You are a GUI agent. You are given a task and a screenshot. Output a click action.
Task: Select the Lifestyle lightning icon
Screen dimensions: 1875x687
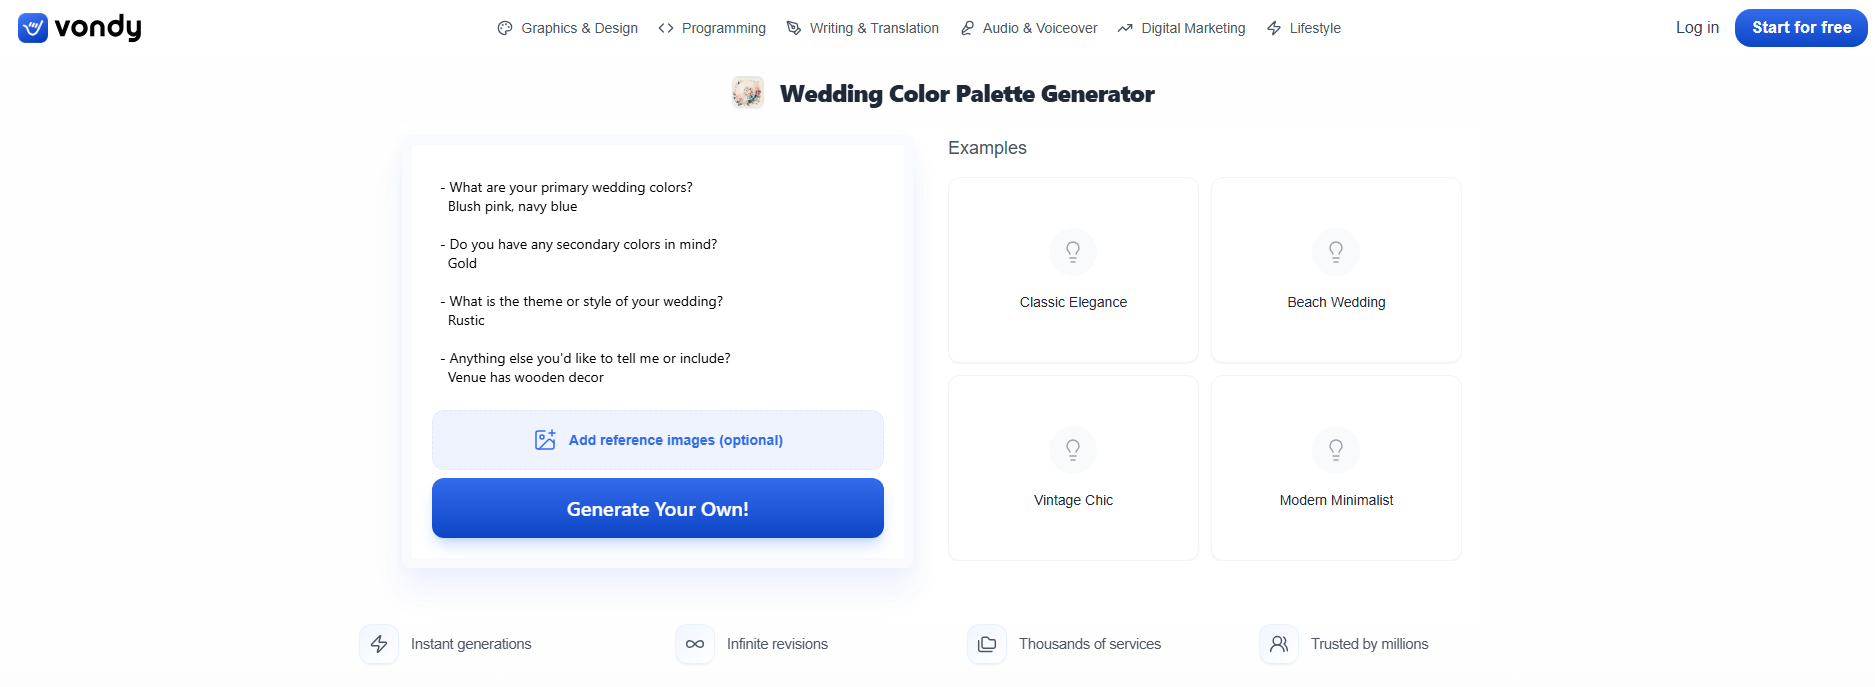pyautogui.click(x=1271, y=28)
